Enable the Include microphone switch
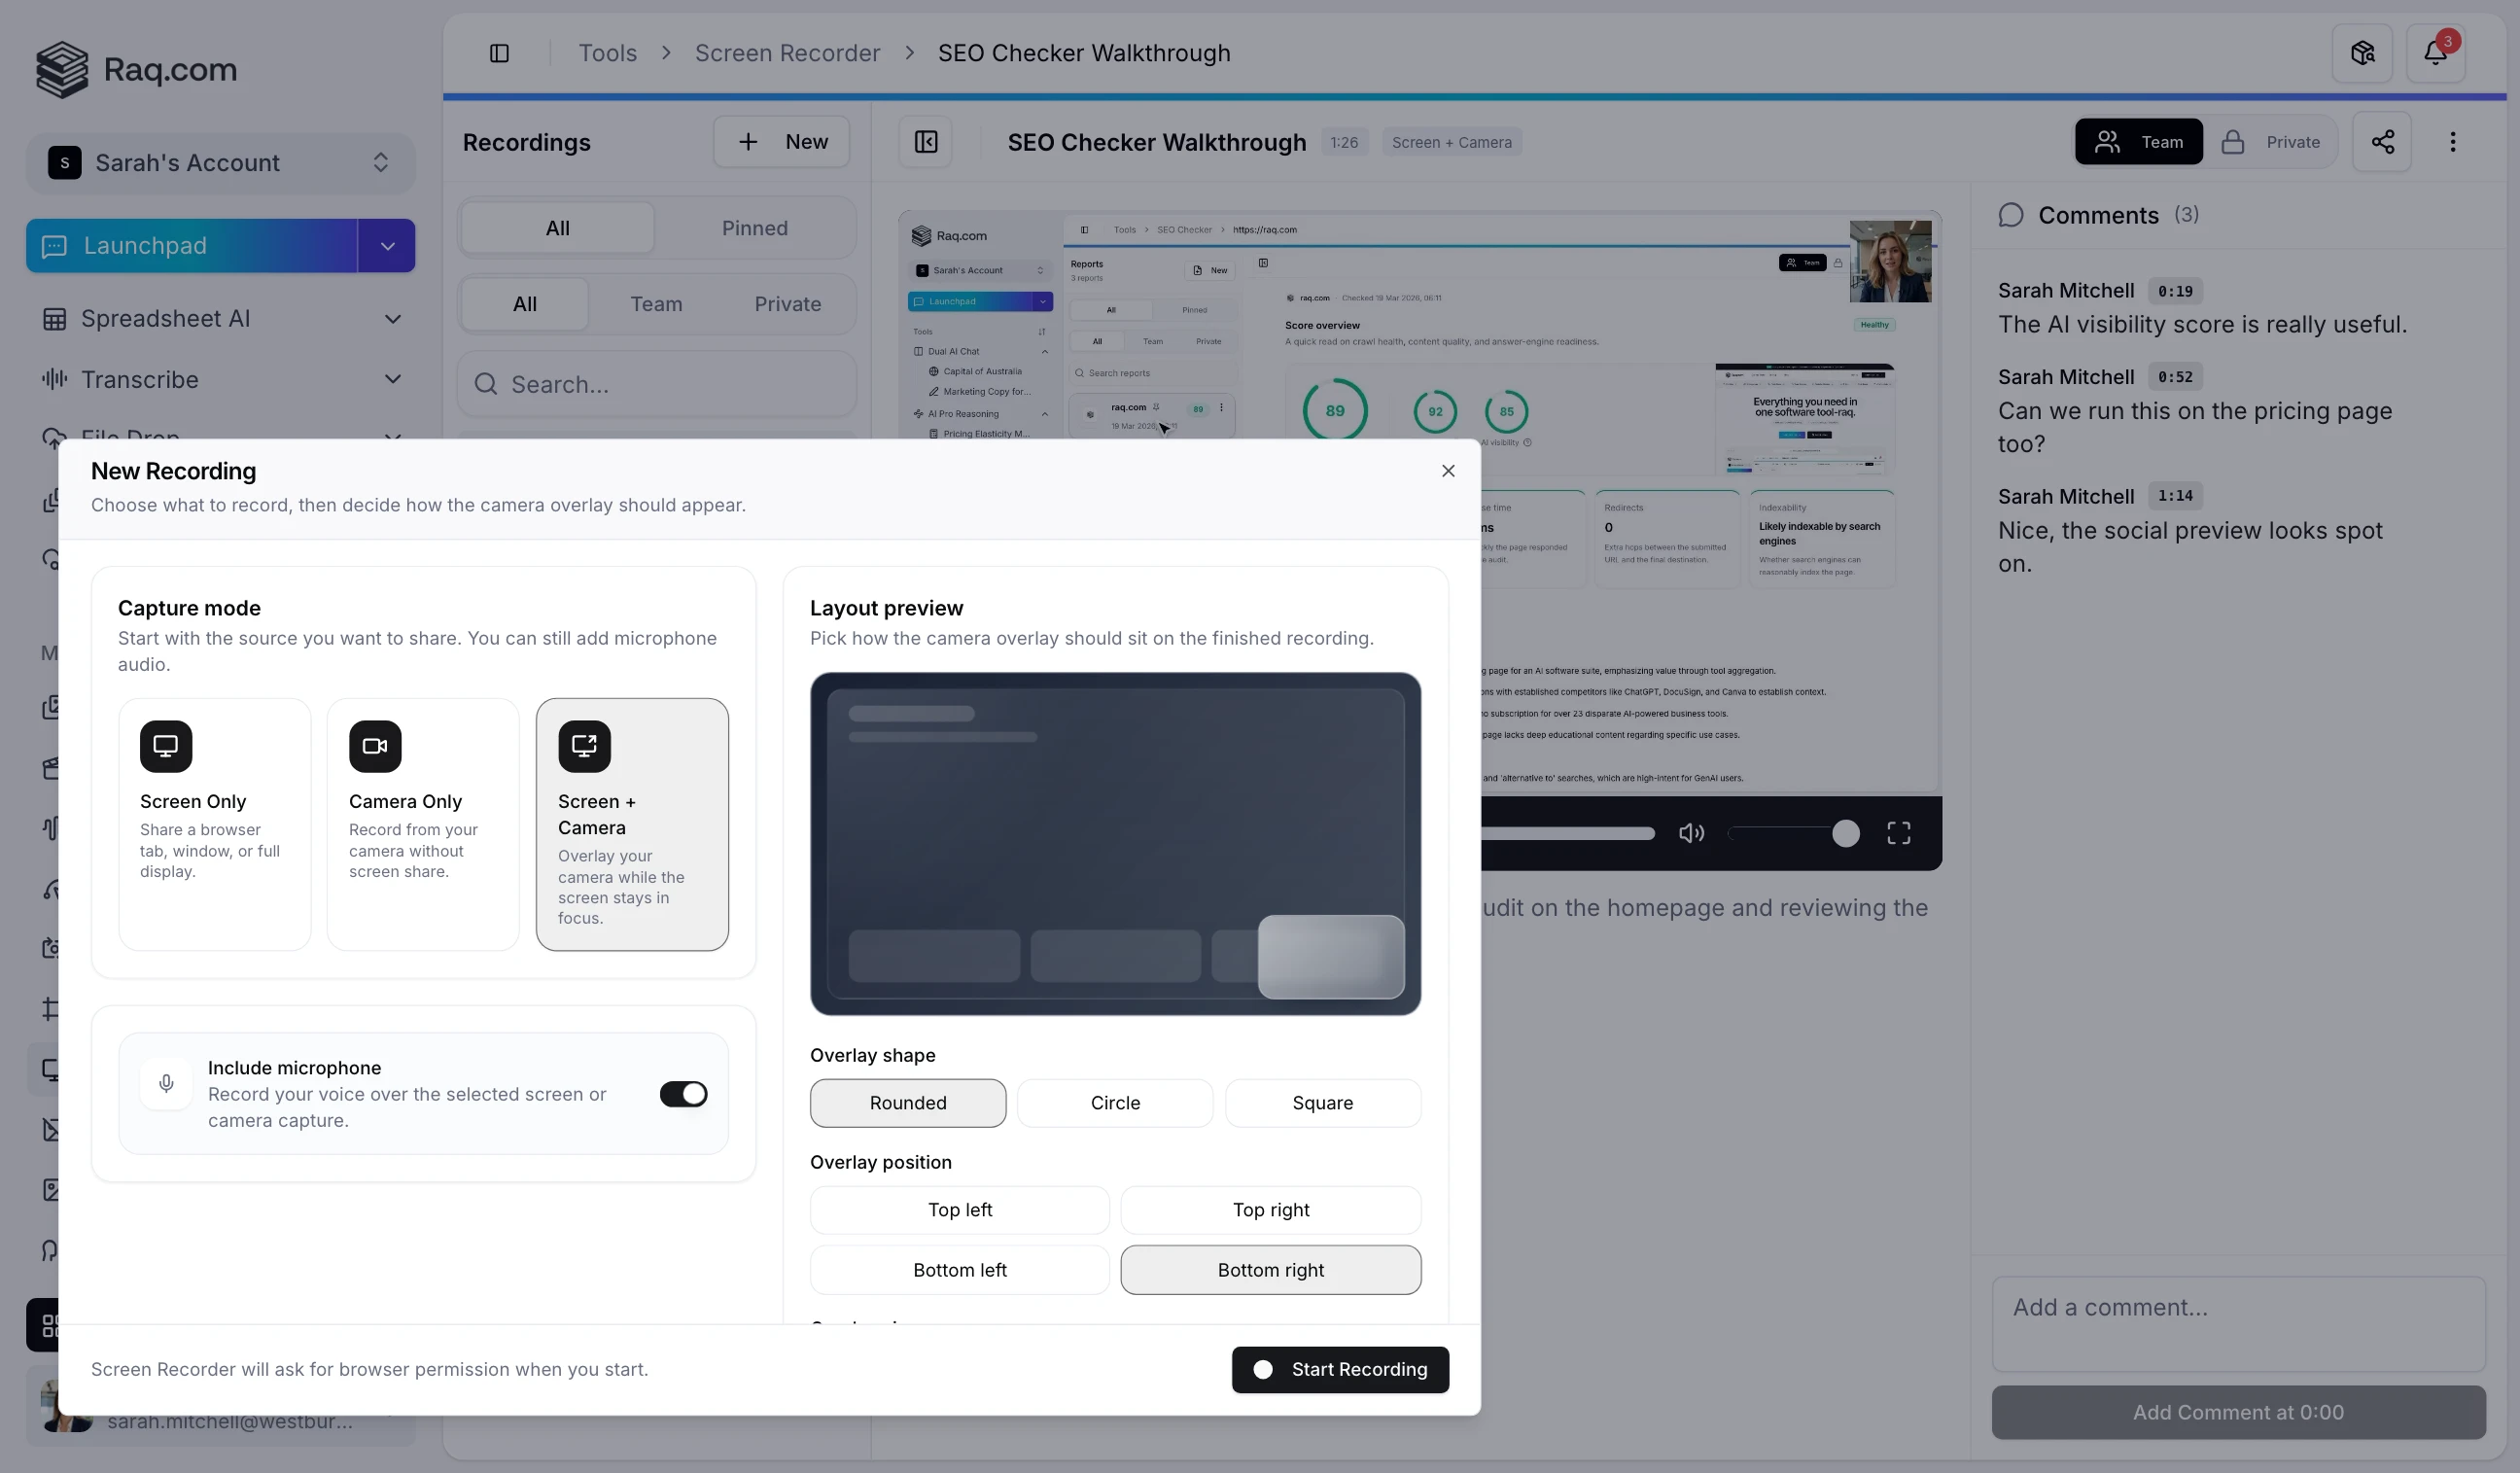 click(x=683, y=1093)
